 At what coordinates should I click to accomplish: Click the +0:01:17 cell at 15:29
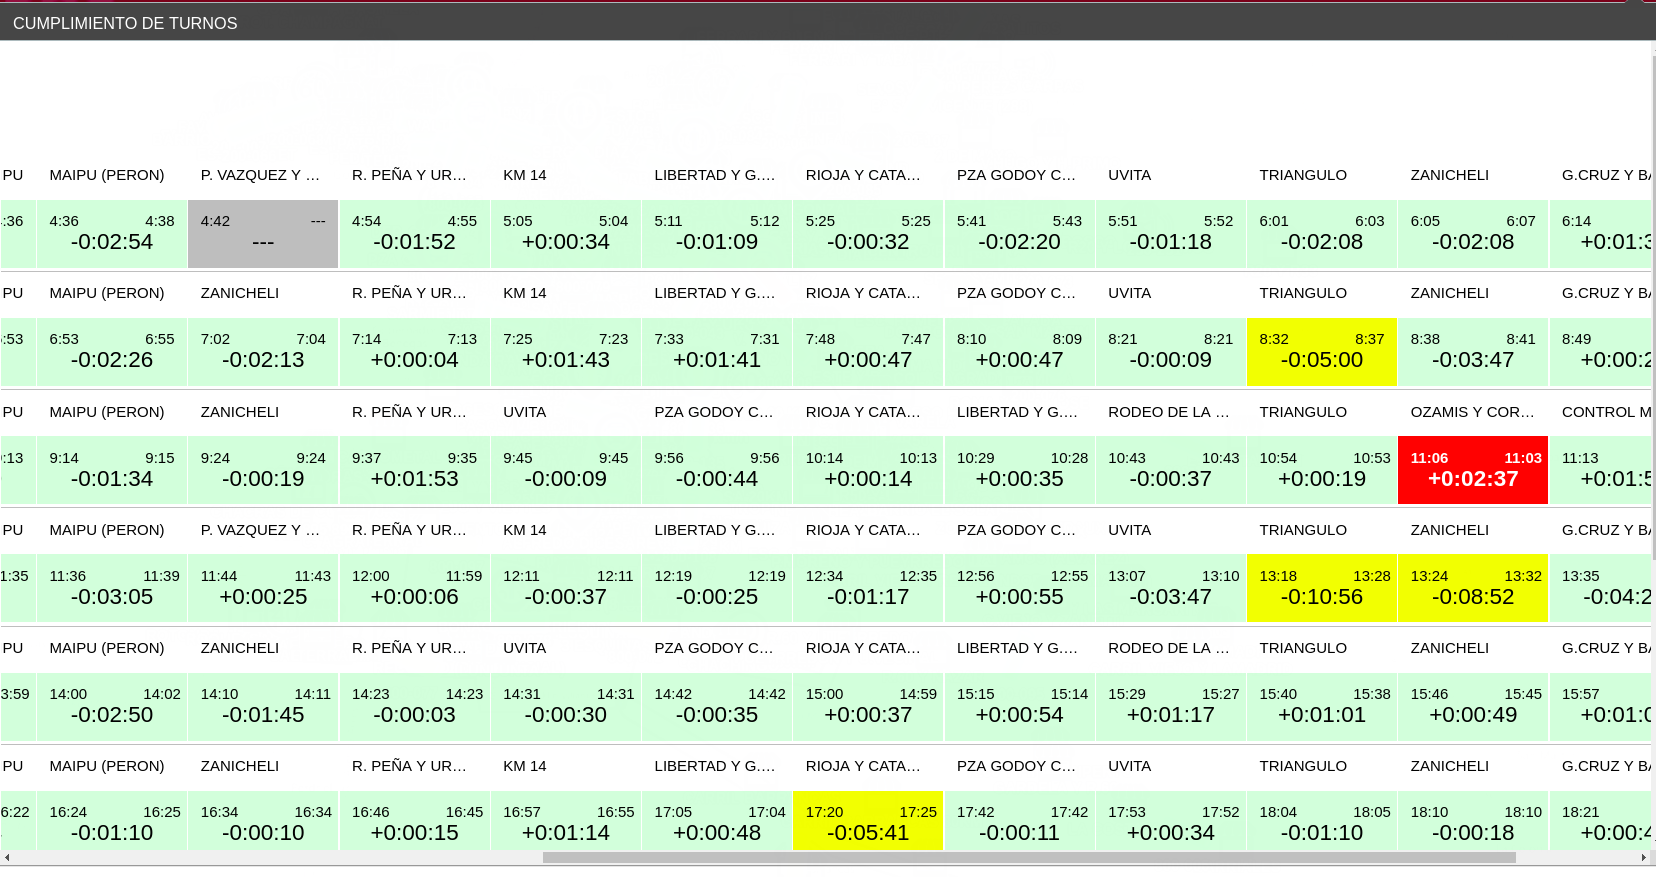click(x=1170, y=706)
